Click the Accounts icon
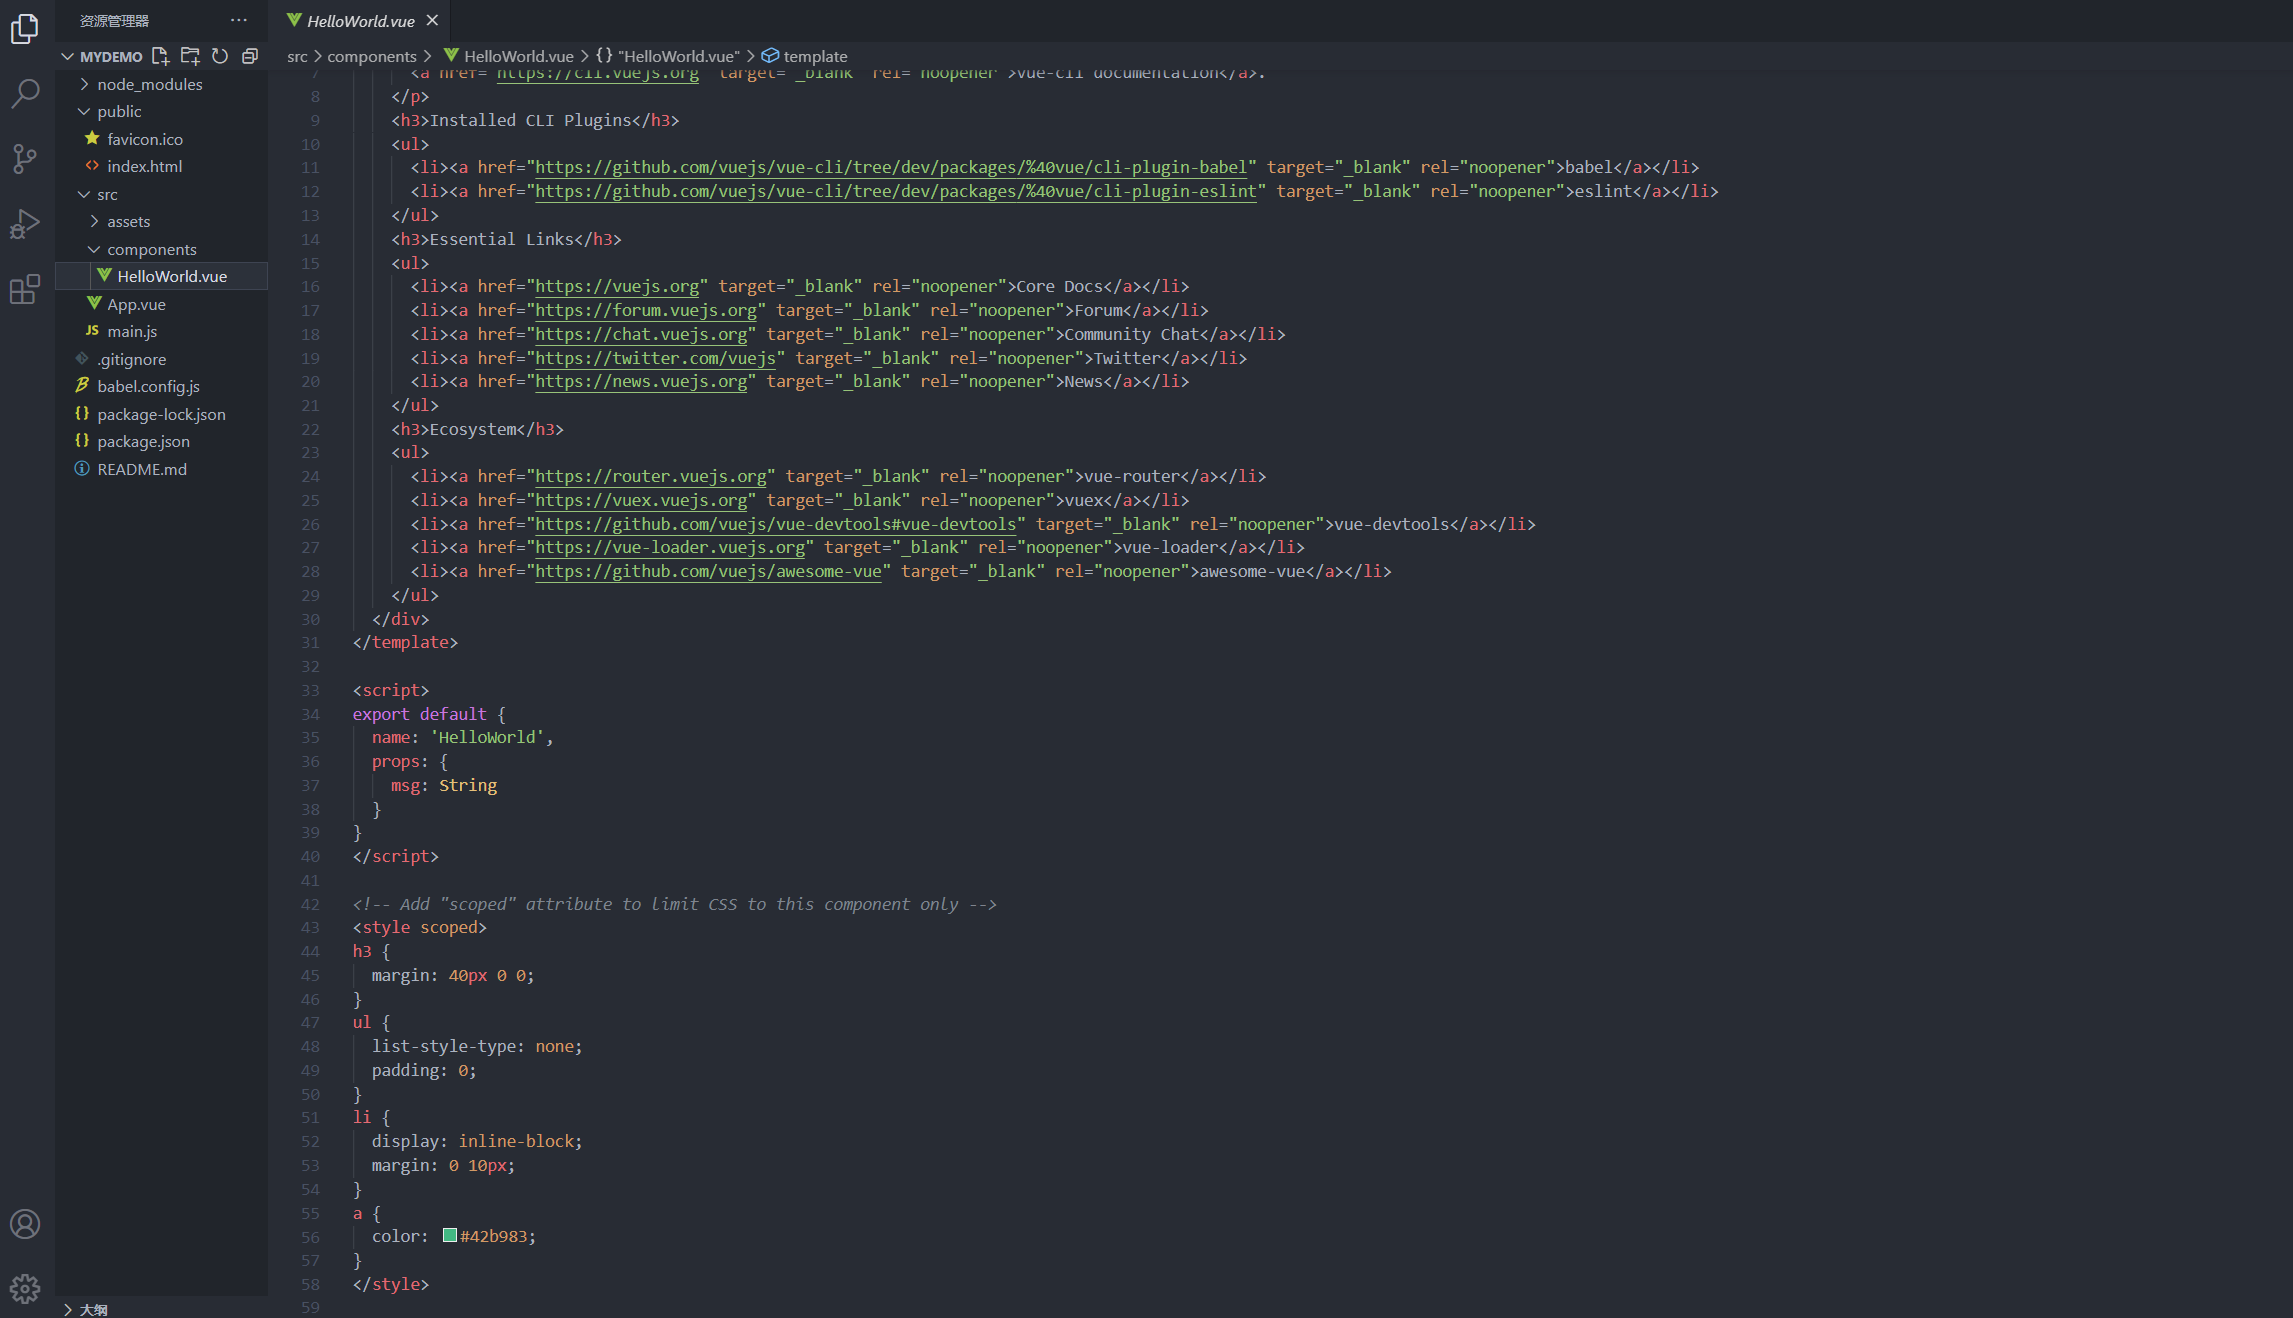2293x1318 pixels. click(25, 1224)
